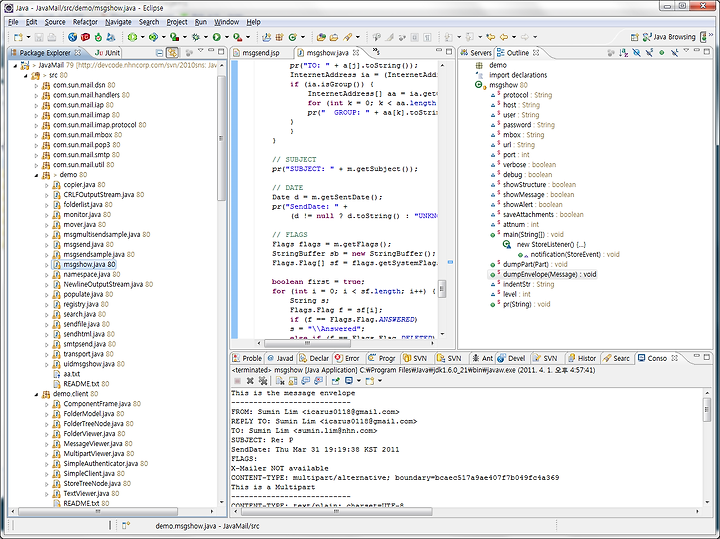The width and height of the screenshot is (720, 539).
Task: Toggle Link with Editor in Package Explorer
Action: 172,53
